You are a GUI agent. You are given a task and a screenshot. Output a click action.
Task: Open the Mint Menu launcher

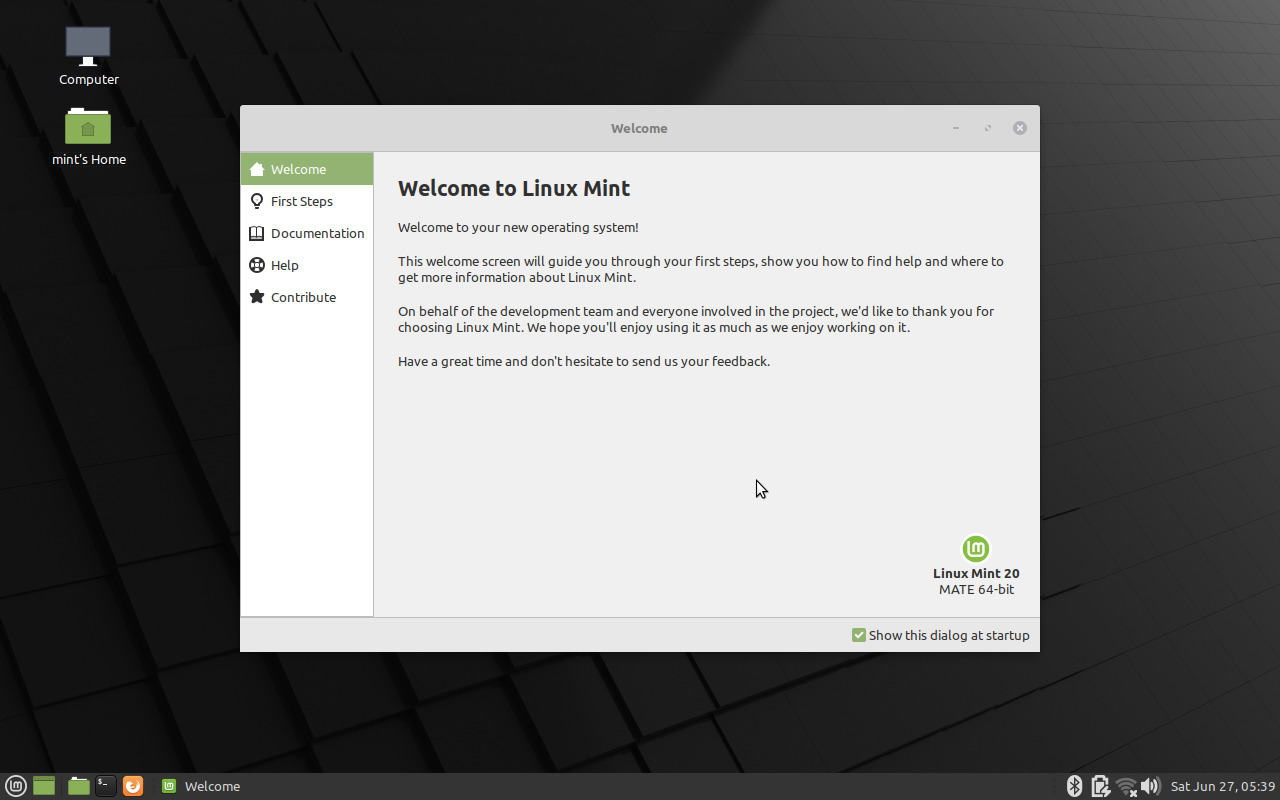(15, 786)
